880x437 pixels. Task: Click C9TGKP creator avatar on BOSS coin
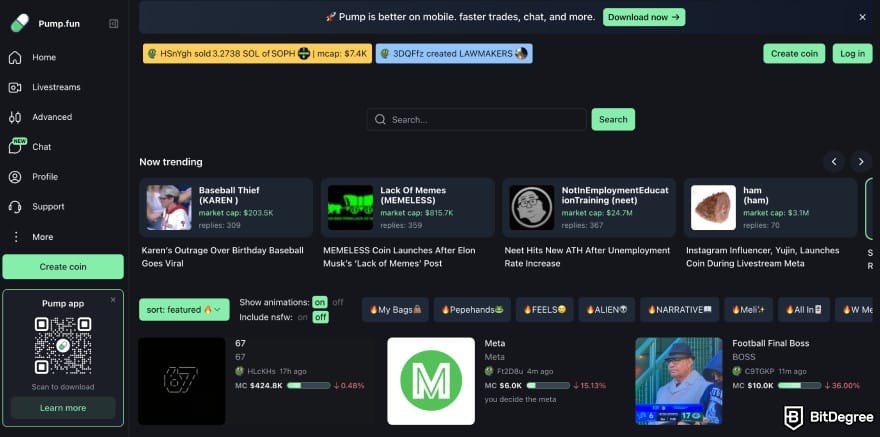[736, 371]
